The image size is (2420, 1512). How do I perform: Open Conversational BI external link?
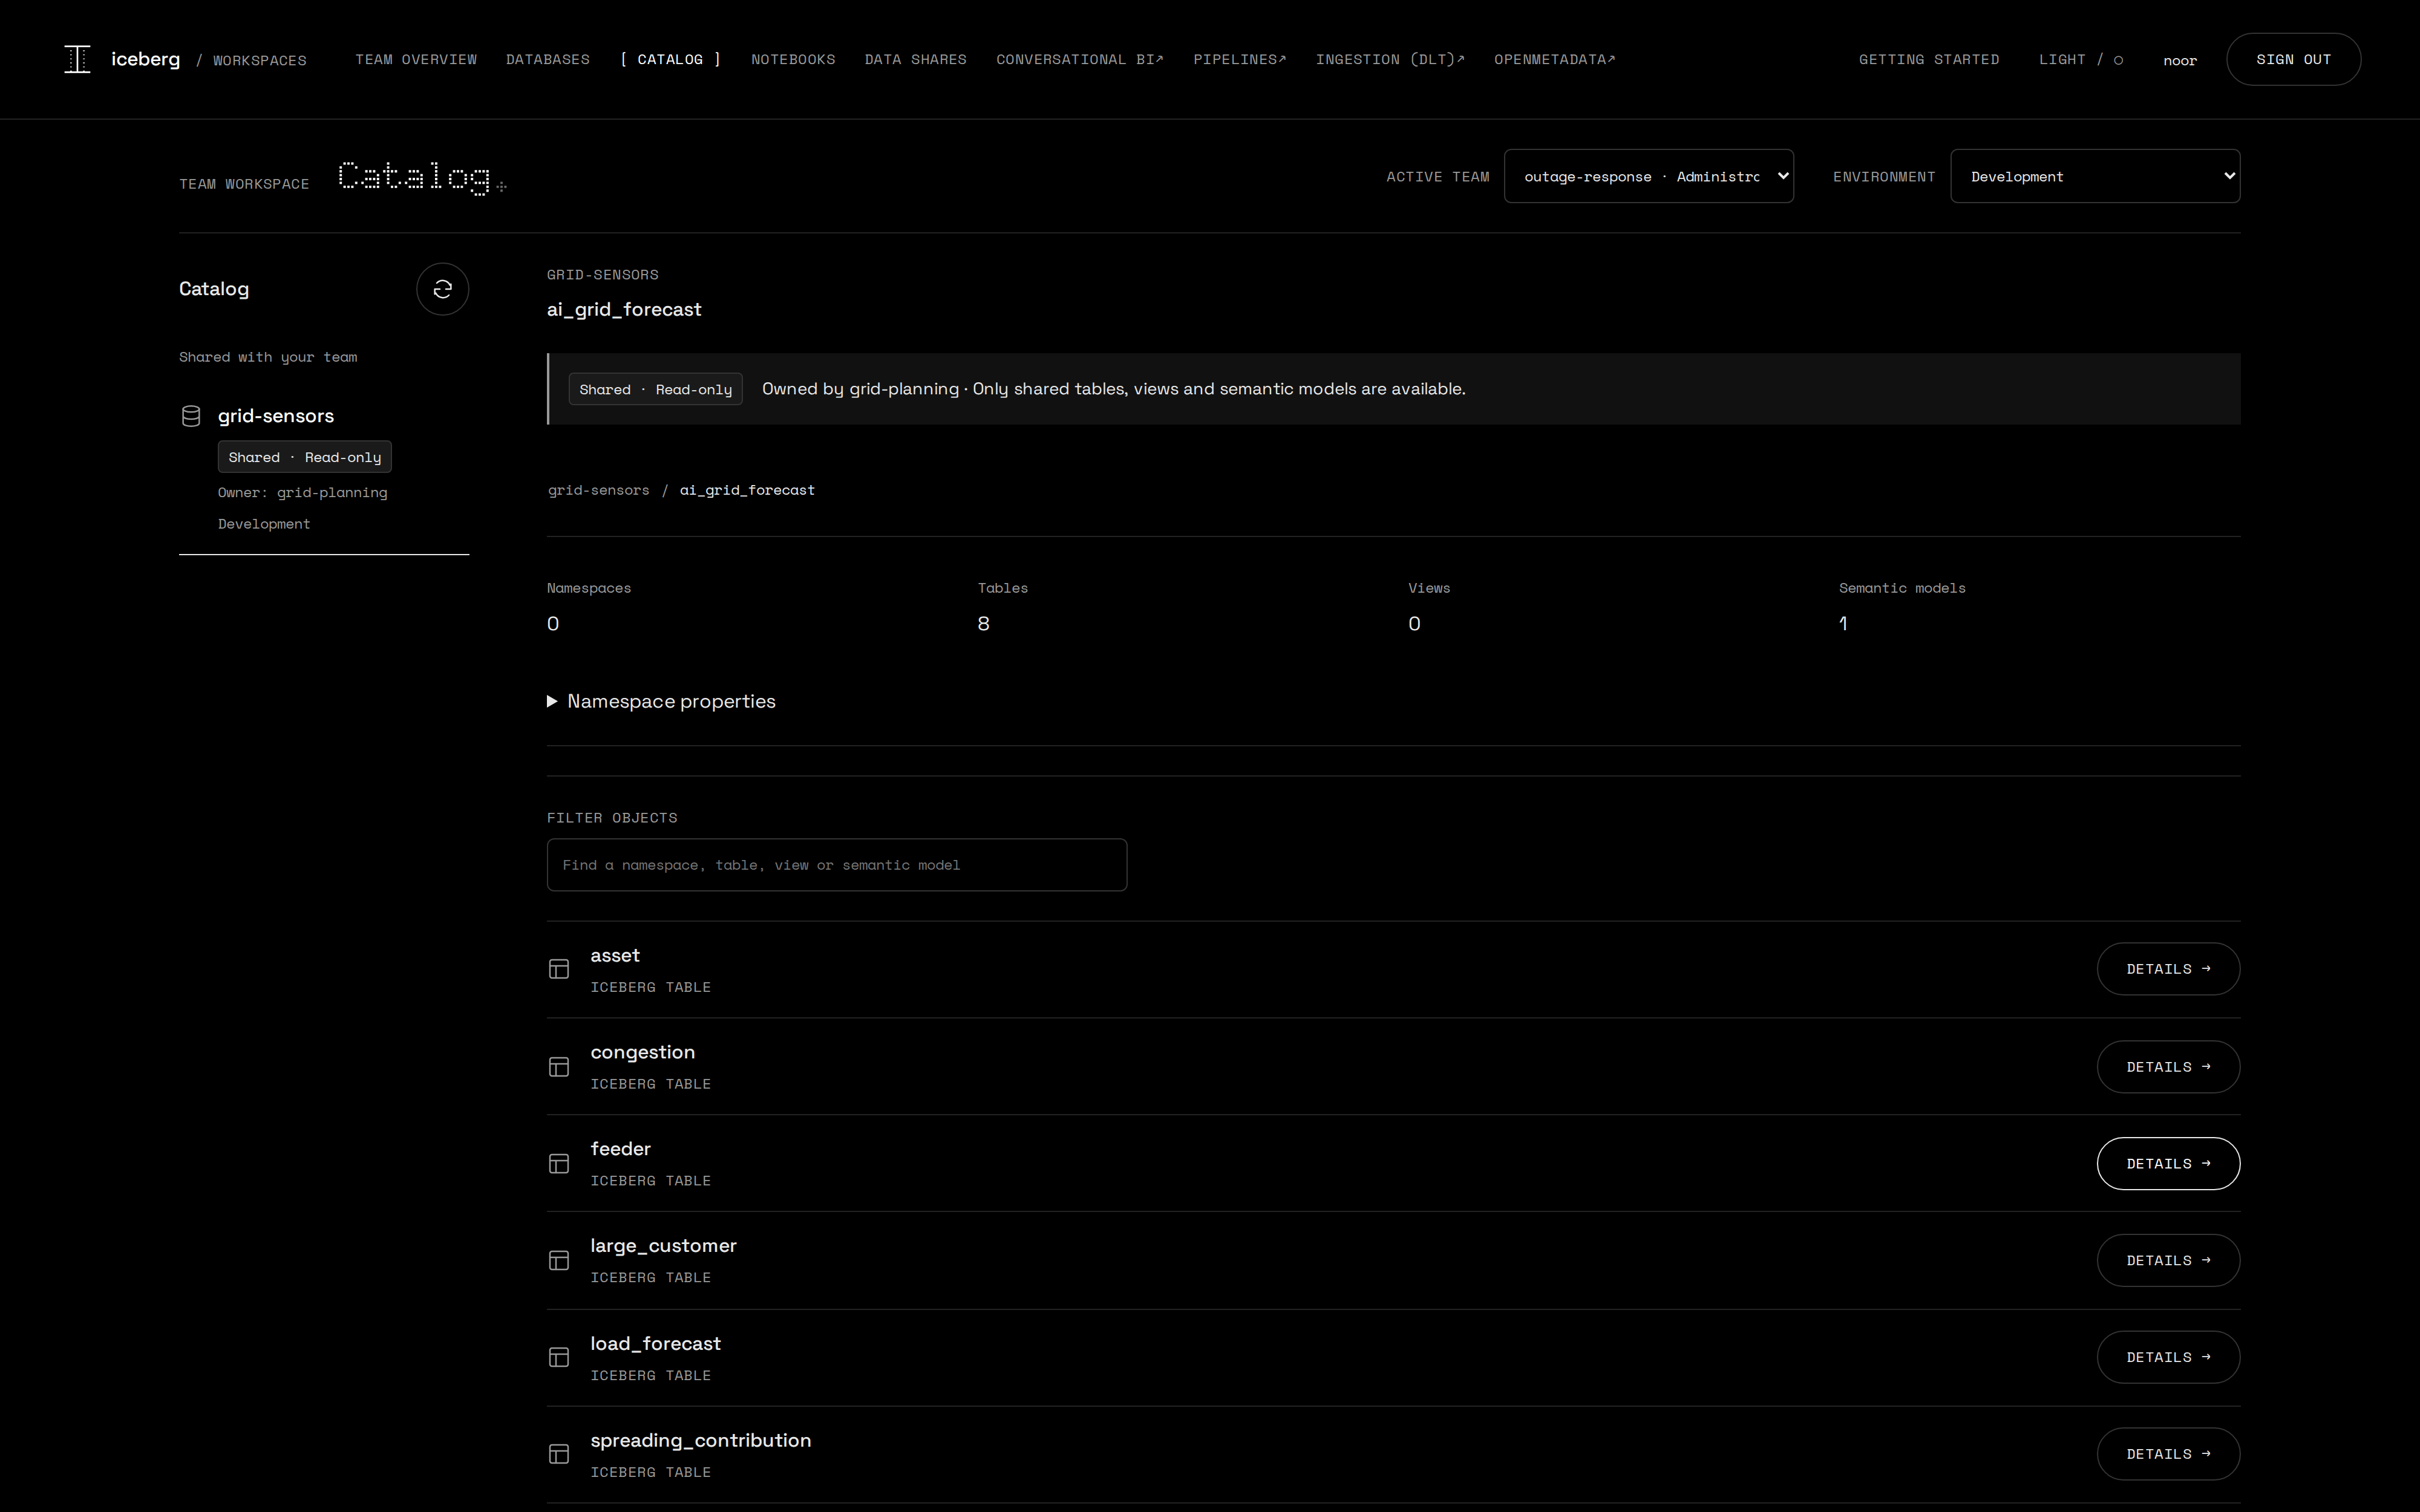[x=1080, y=60]
